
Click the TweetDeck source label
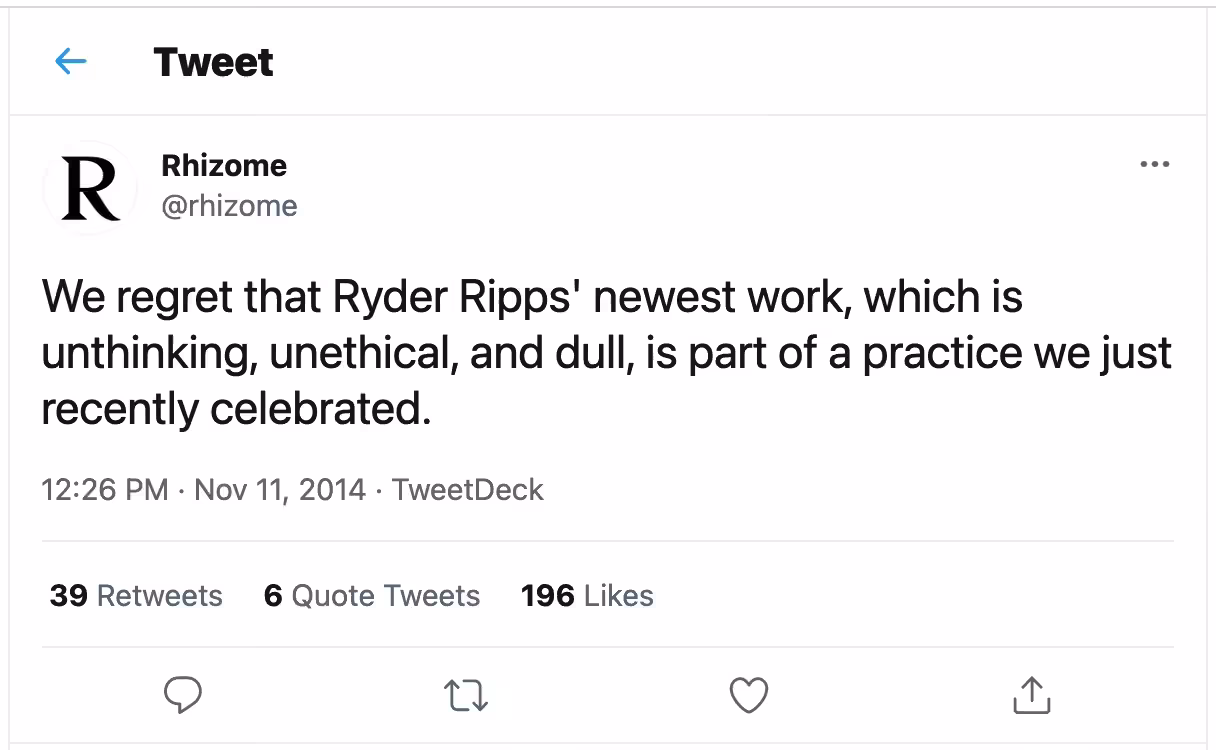(468, 490)
